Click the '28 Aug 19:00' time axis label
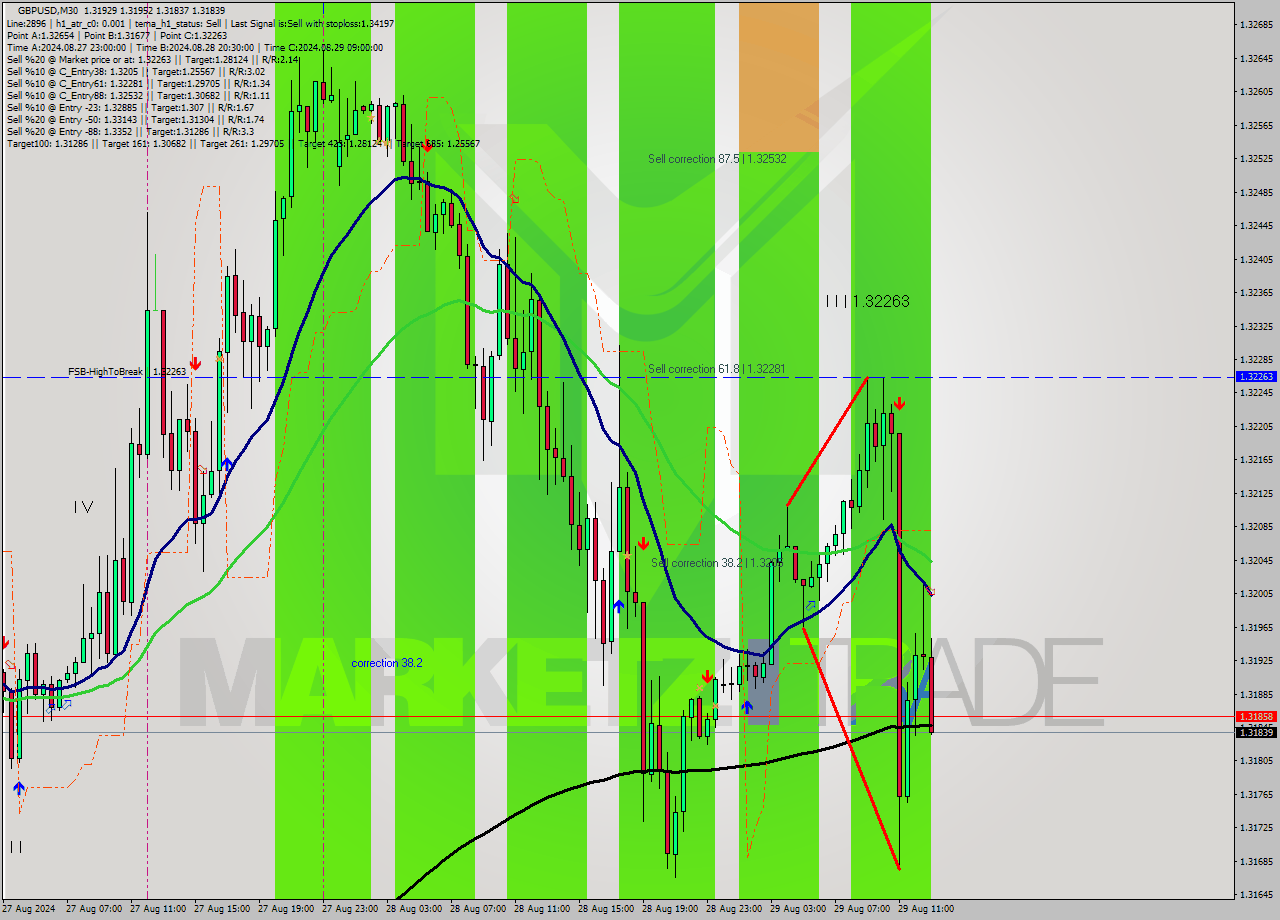Viewport: 1280px width, 920px height. [x=672, y=909]
